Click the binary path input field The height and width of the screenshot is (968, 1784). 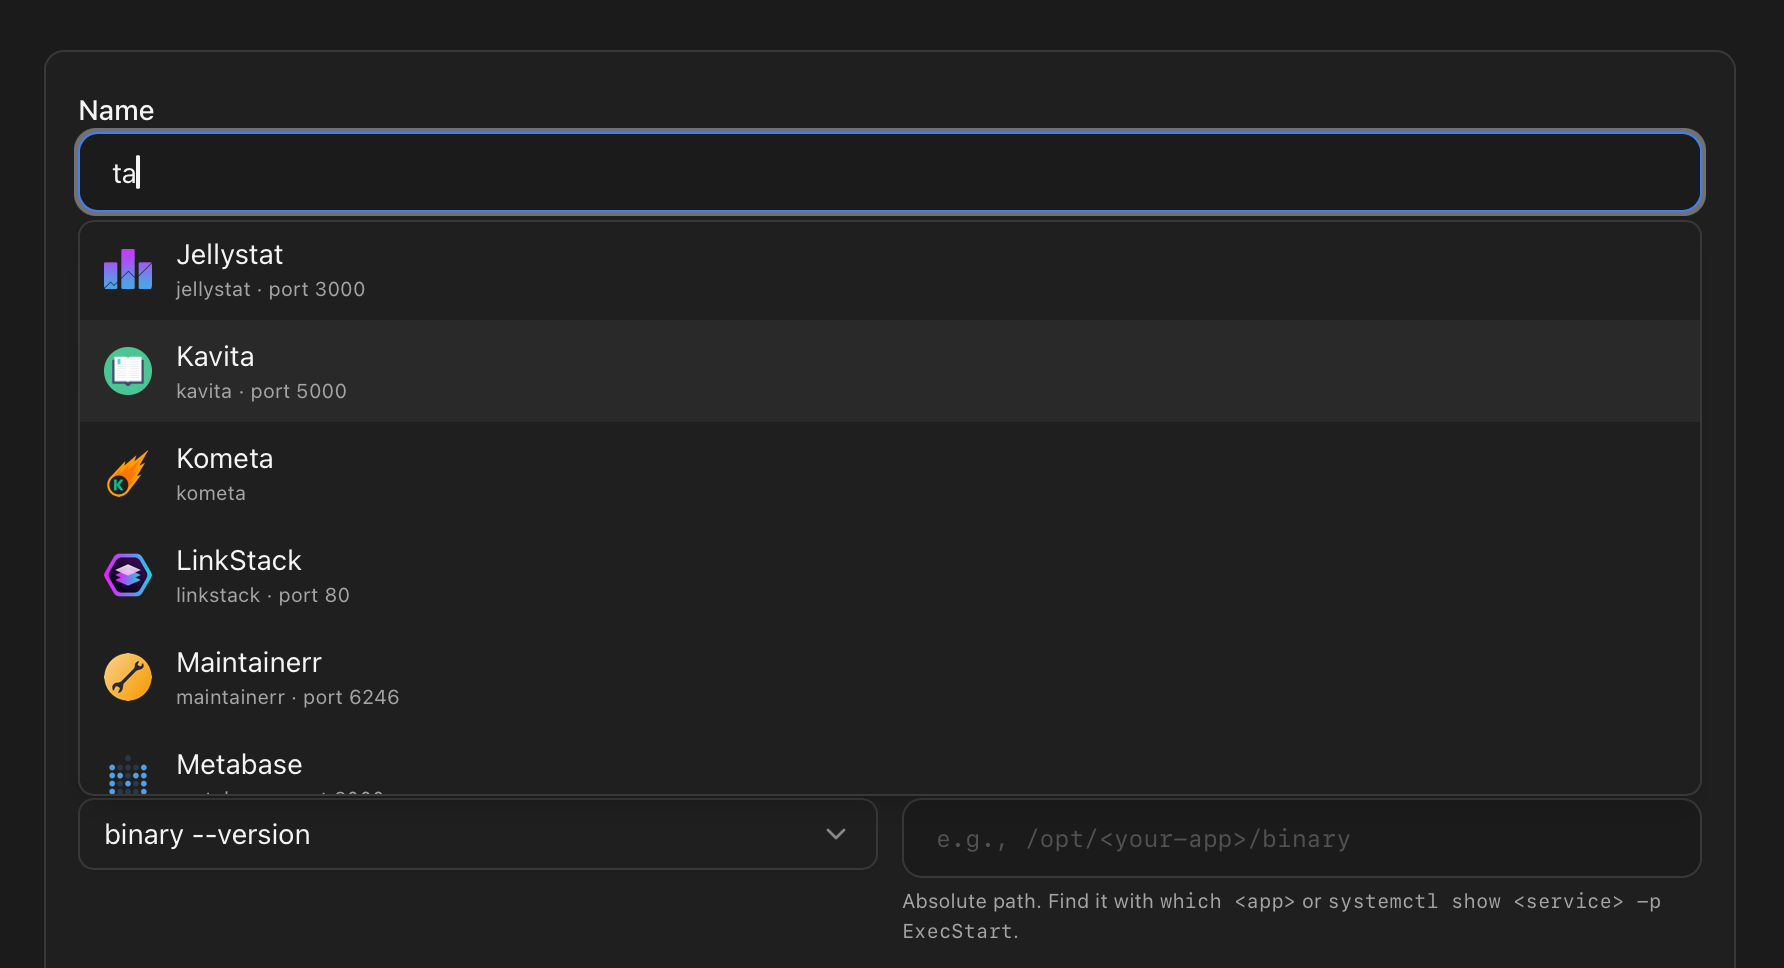1302,838
